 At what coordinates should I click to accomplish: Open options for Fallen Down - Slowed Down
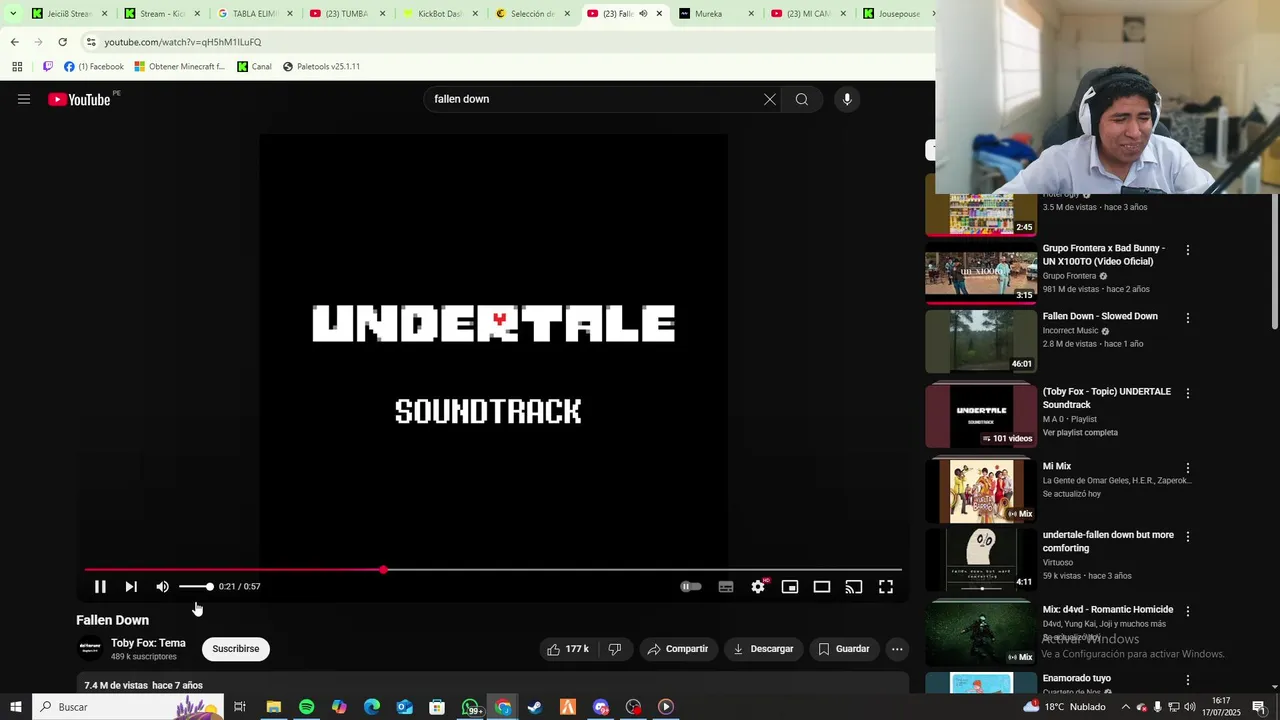click(1188, 318)
